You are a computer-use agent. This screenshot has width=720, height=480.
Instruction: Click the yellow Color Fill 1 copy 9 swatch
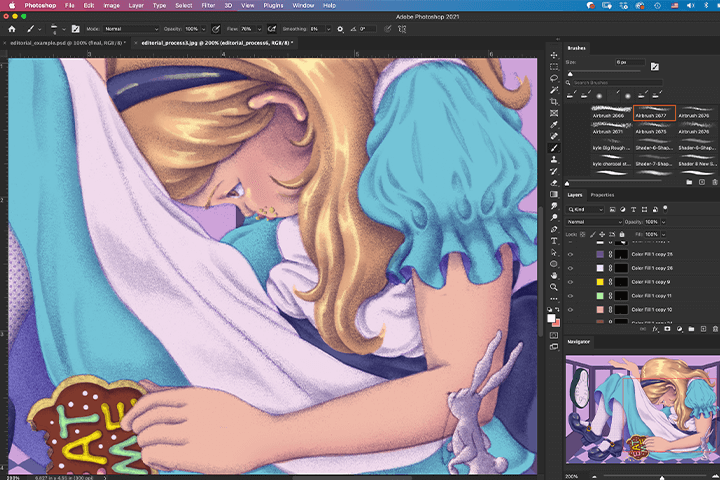(600, 282)
